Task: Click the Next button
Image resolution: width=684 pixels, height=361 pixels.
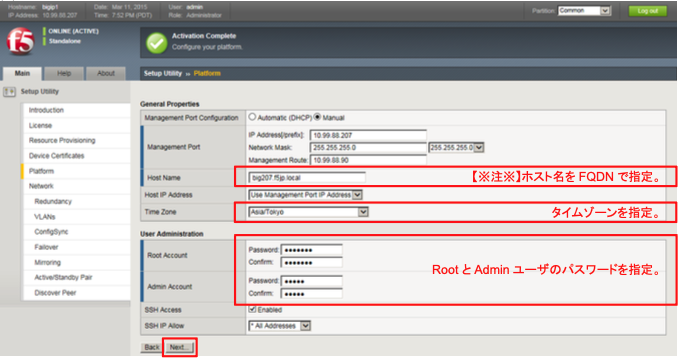Action: tap(179, 347)
